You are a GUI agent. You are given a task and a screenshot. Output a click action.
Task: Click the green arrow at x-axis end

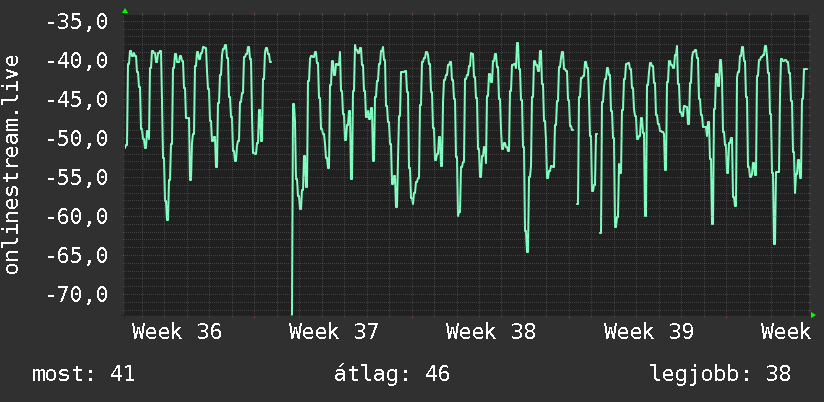813,315
